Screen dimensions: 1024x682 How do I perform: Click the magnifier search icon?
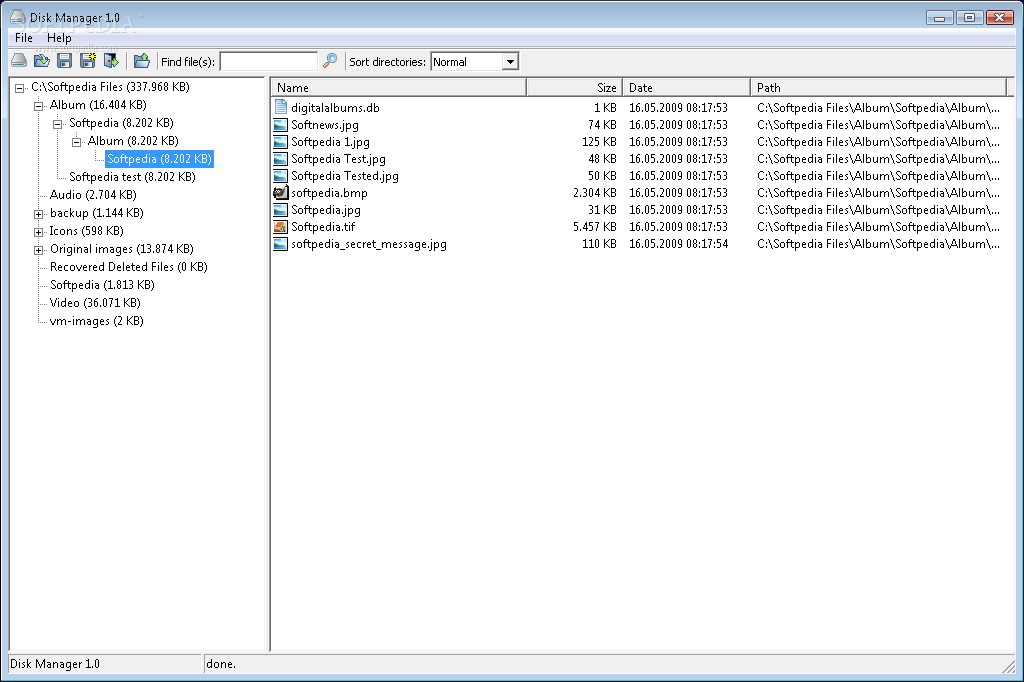pos(330,61)
